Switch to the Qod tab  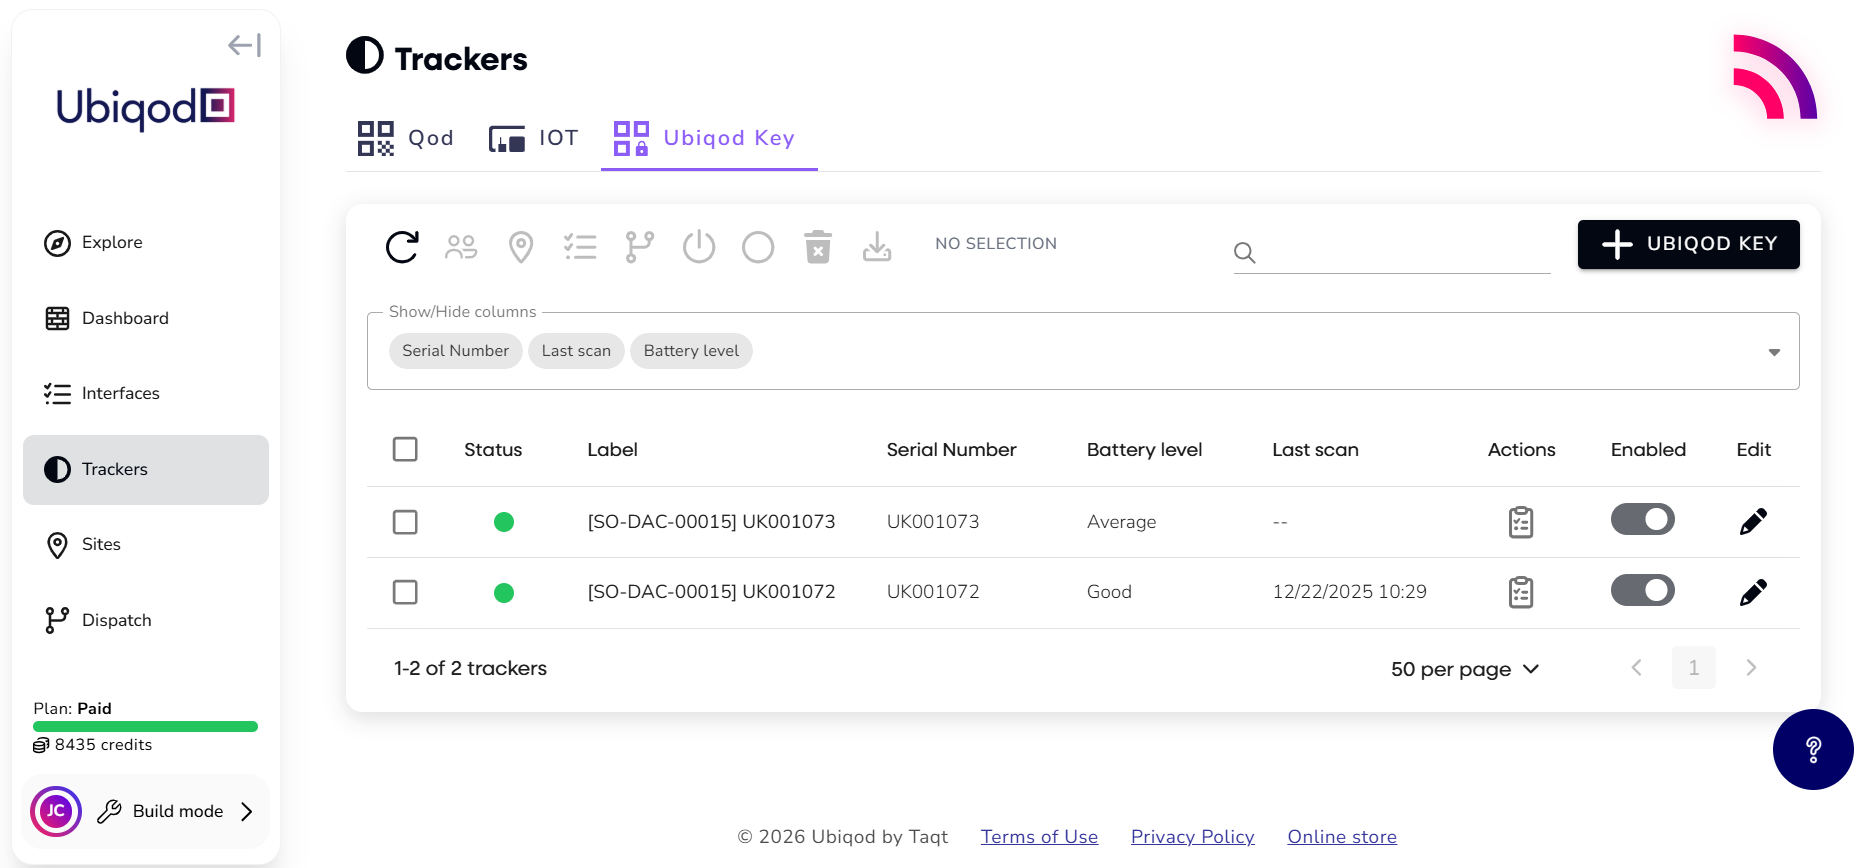[406, 138]
